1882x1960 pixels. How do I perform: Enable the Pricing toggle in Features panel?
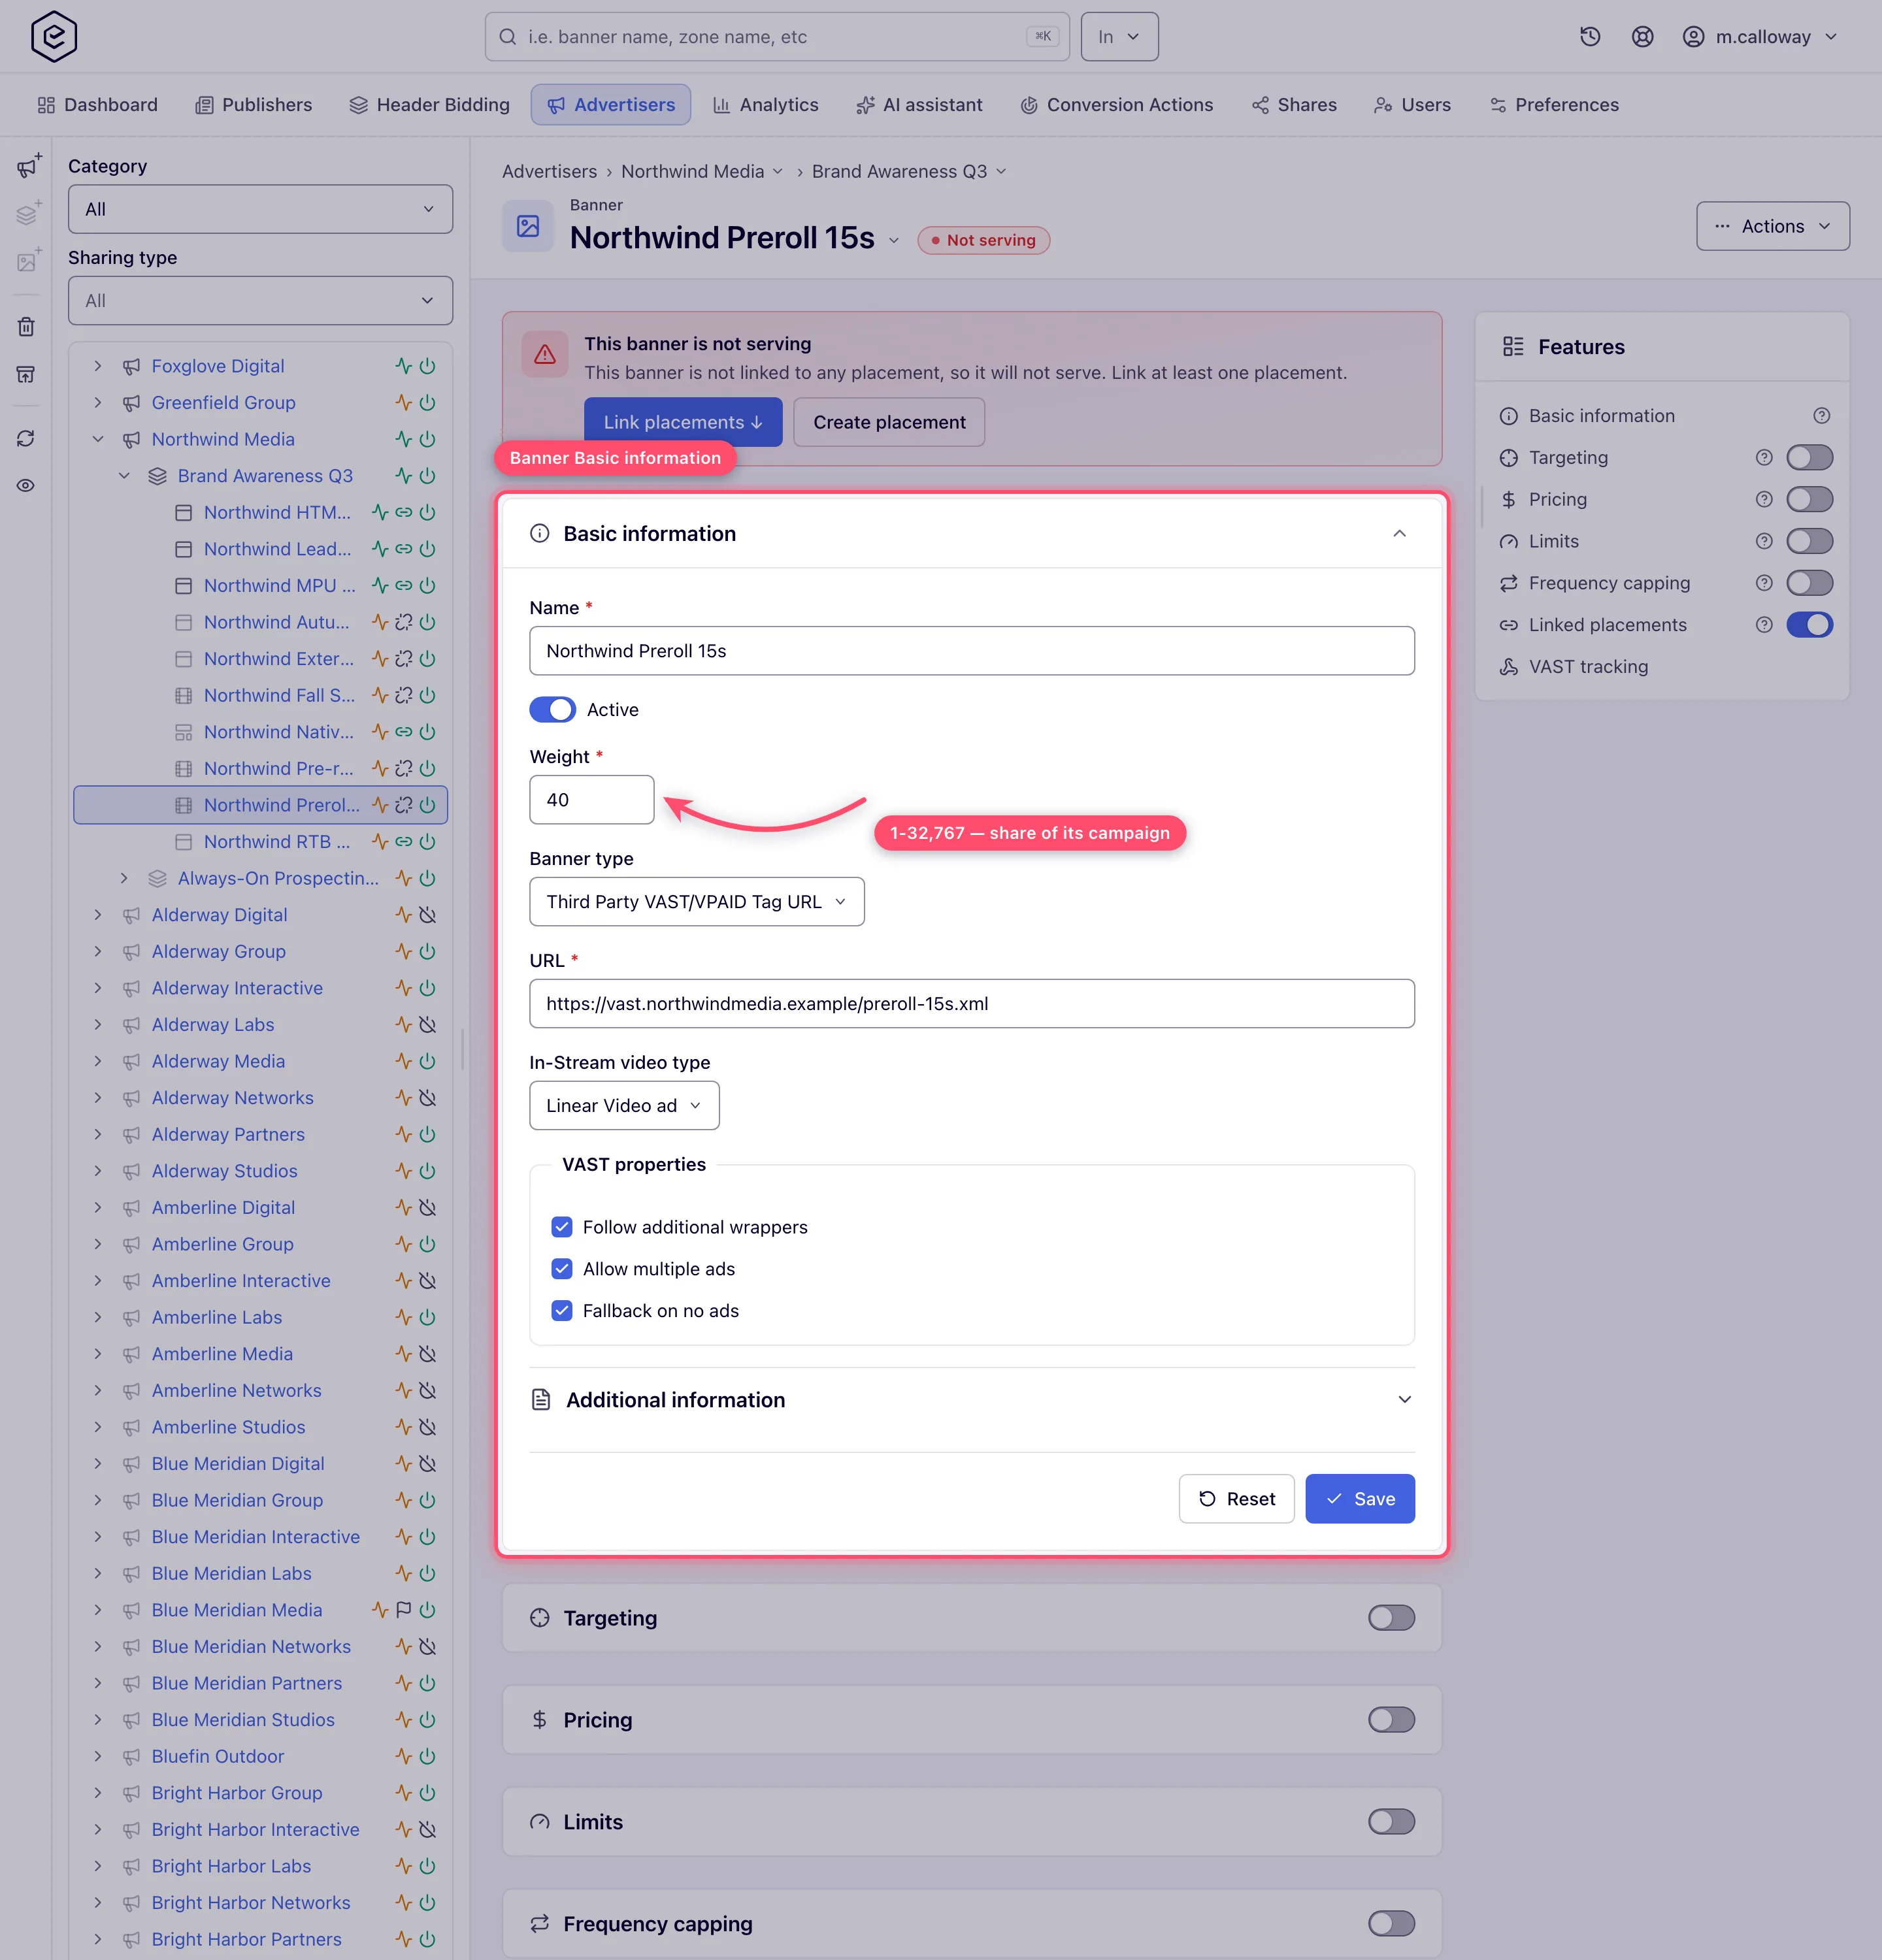pos(1810,499)
